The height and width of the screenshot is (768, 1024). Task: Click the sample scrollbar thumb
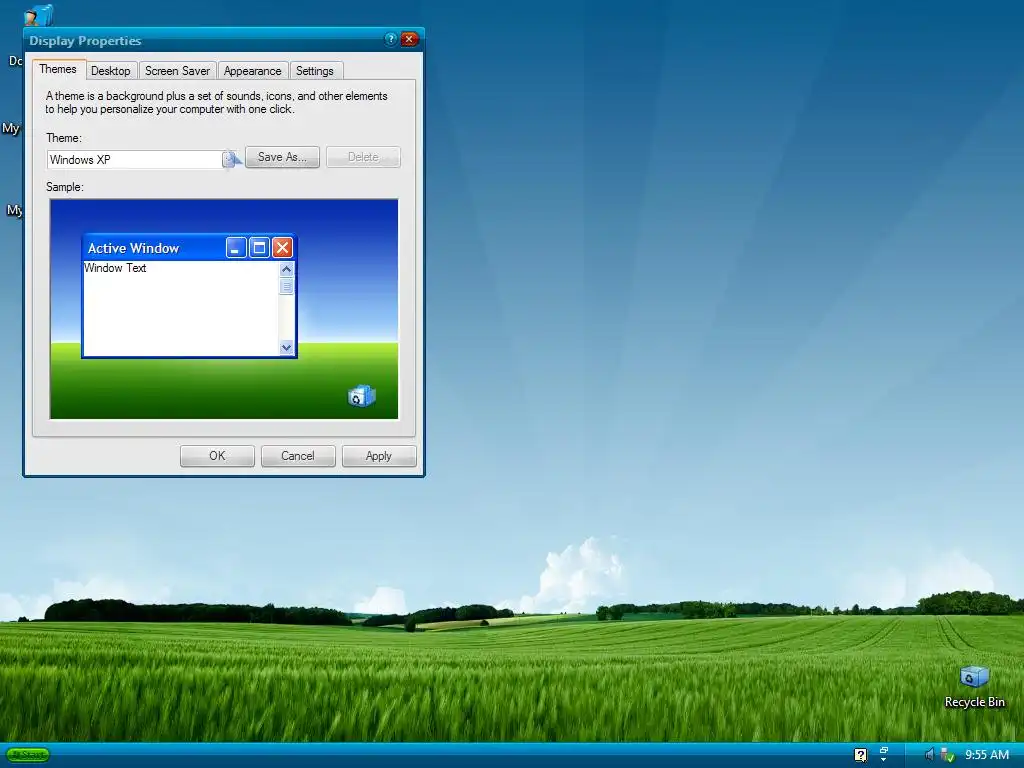(x=286, y=286)
